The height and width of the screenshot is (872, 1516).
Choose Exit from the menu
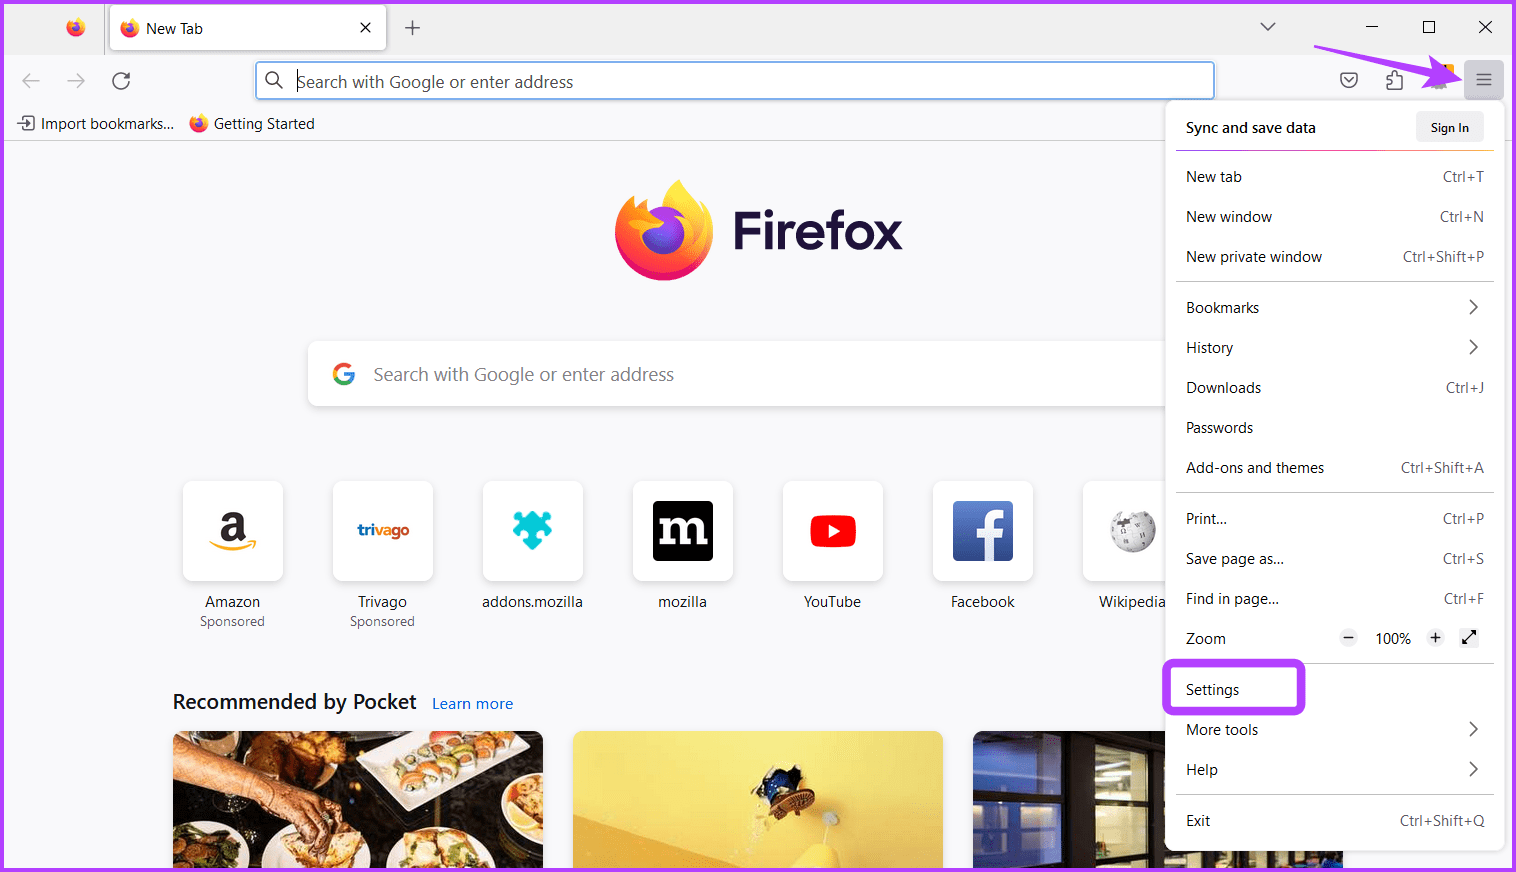[1335, 821]
